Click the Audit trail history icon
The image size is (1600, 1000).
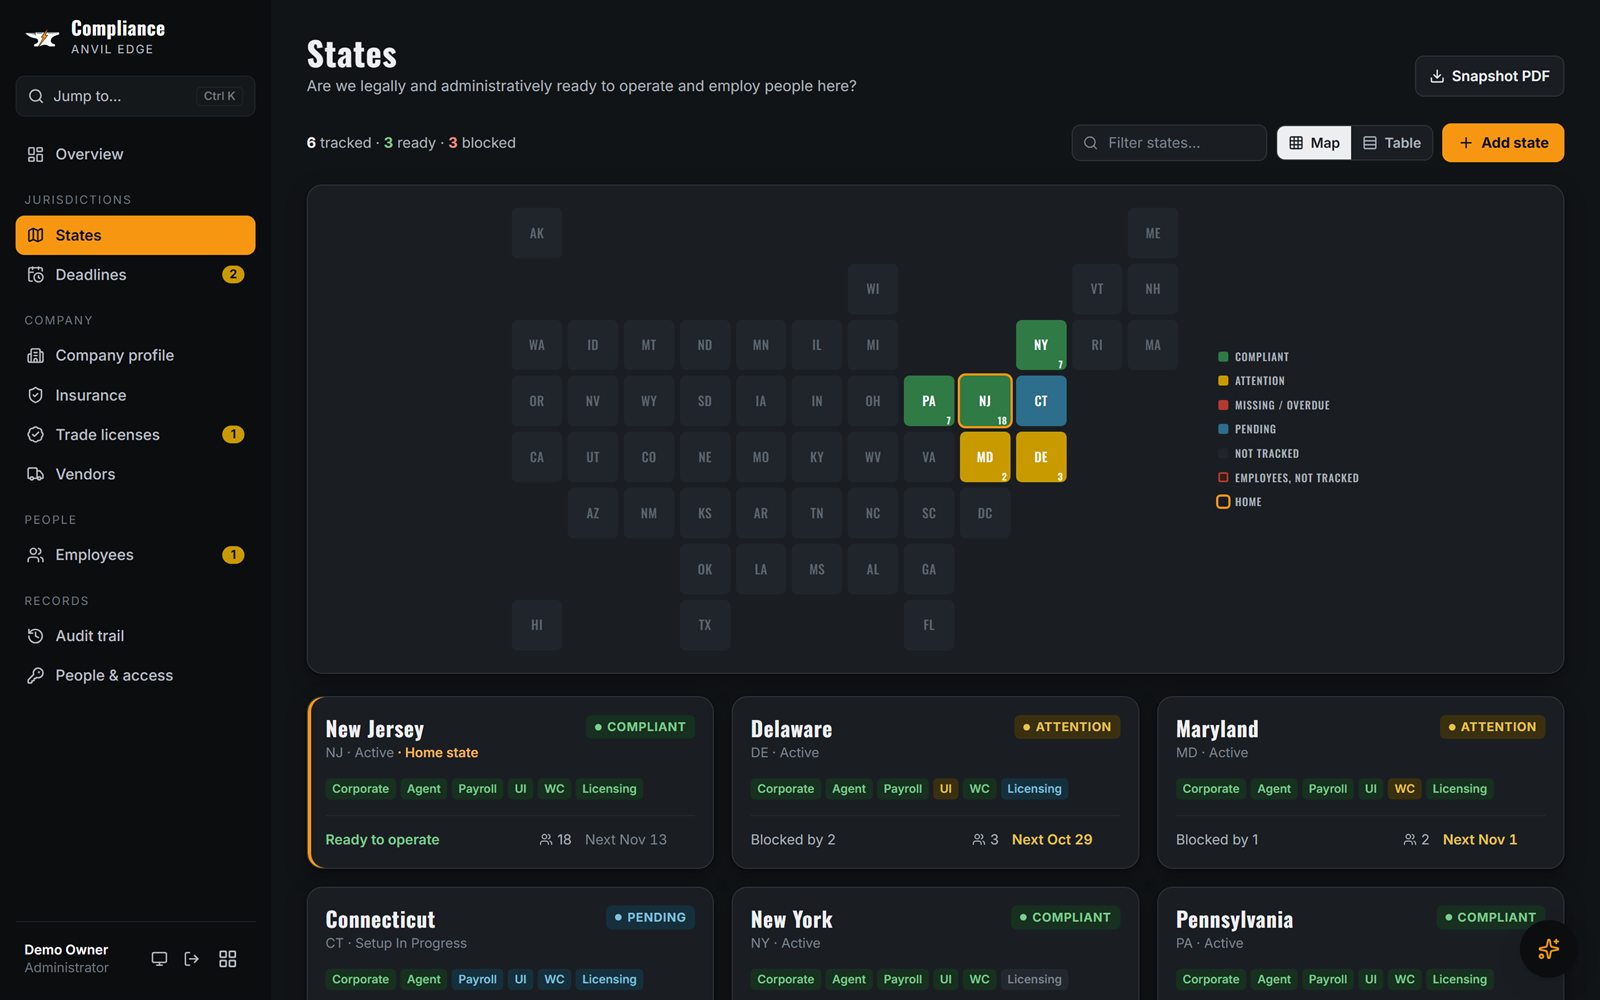click(x=36, y=636)
